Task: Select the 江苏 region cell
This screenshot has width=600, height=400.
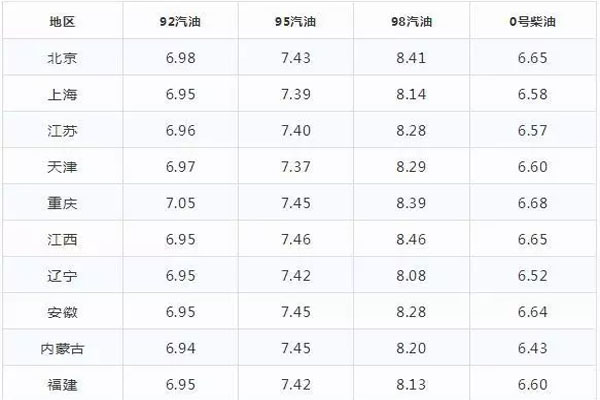Action: tap(62, 131)
